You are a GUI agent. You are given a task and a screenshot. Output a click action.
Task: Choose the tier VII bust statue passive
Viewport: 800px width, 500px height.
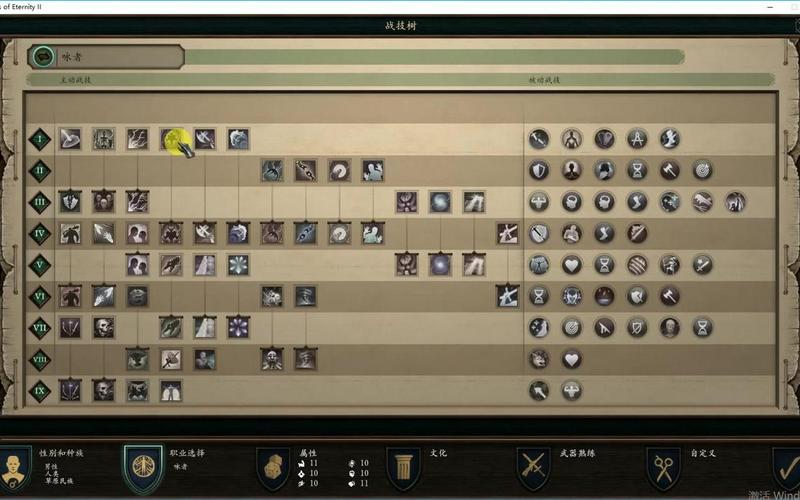point(670,328)
